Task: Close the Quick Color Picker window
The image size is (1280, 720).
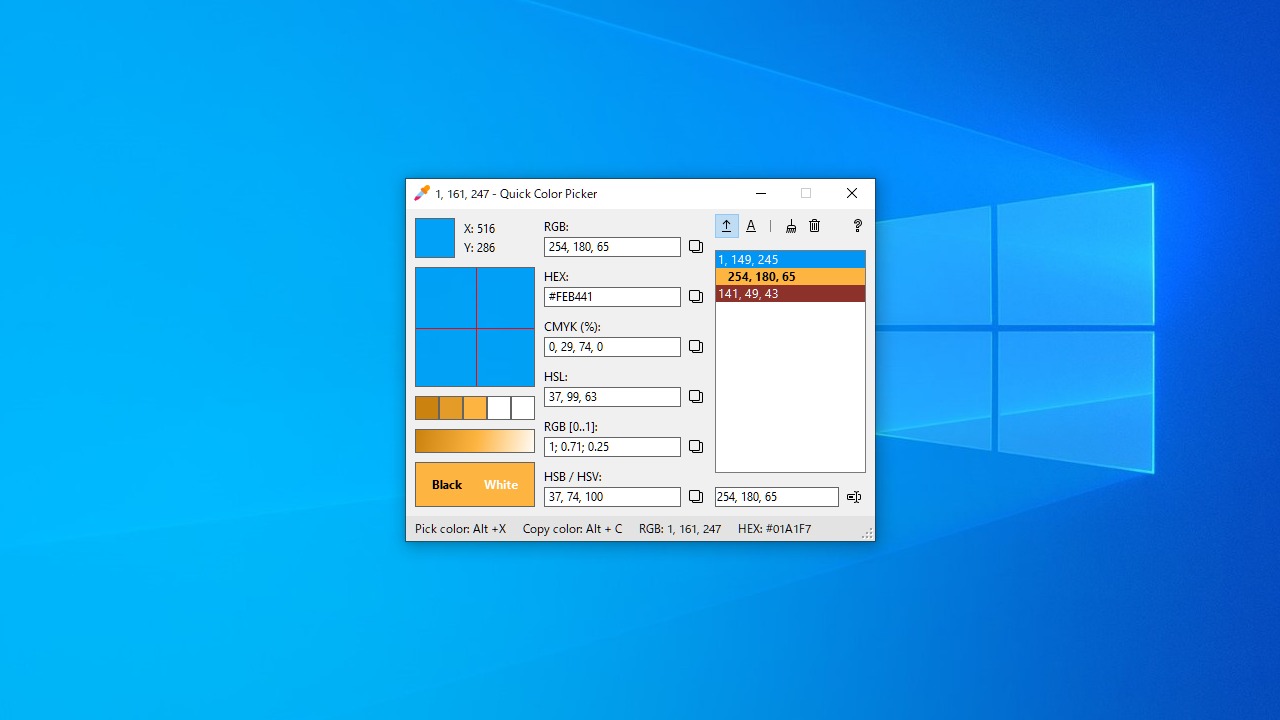Action: coord(852,193)
